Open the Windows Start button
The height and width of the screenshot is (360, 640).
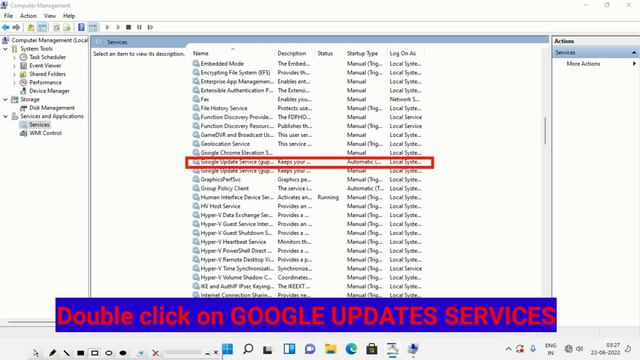tap(228, 349)
